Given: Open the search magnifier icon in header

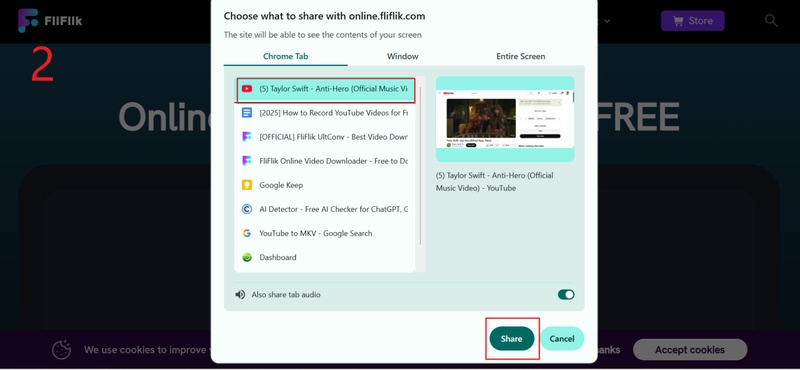Looking at the screenshot, I should [x=771, y=21].
